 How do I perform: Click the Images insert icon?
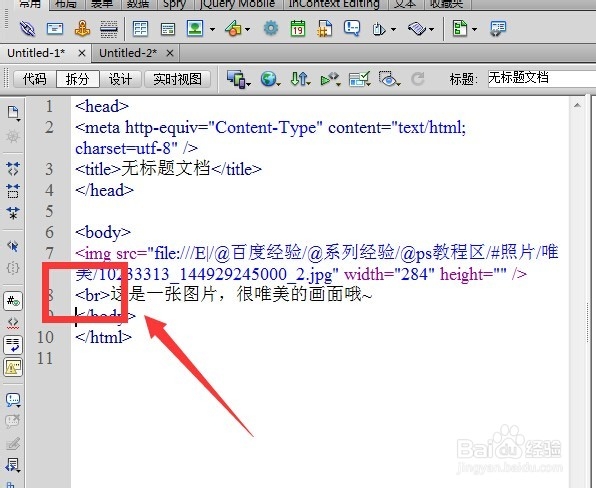195,29
